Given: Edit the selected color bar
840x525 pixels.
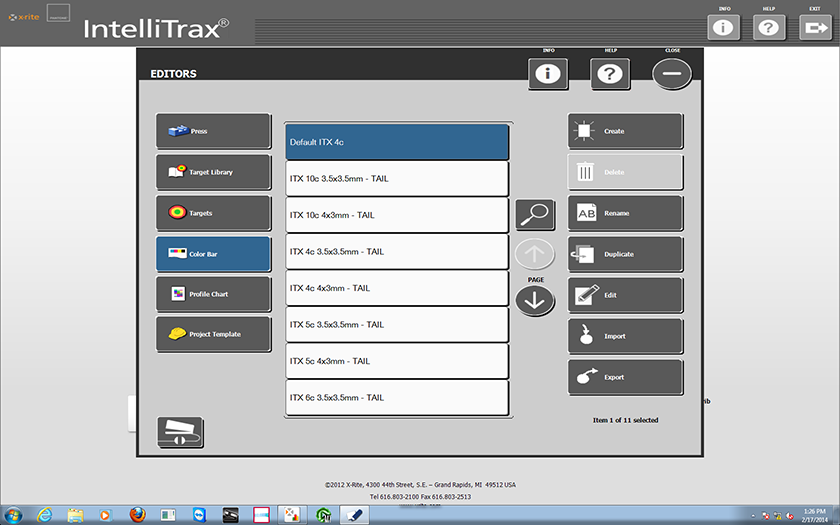Looking at the screenshot, I should coord(625,295).
